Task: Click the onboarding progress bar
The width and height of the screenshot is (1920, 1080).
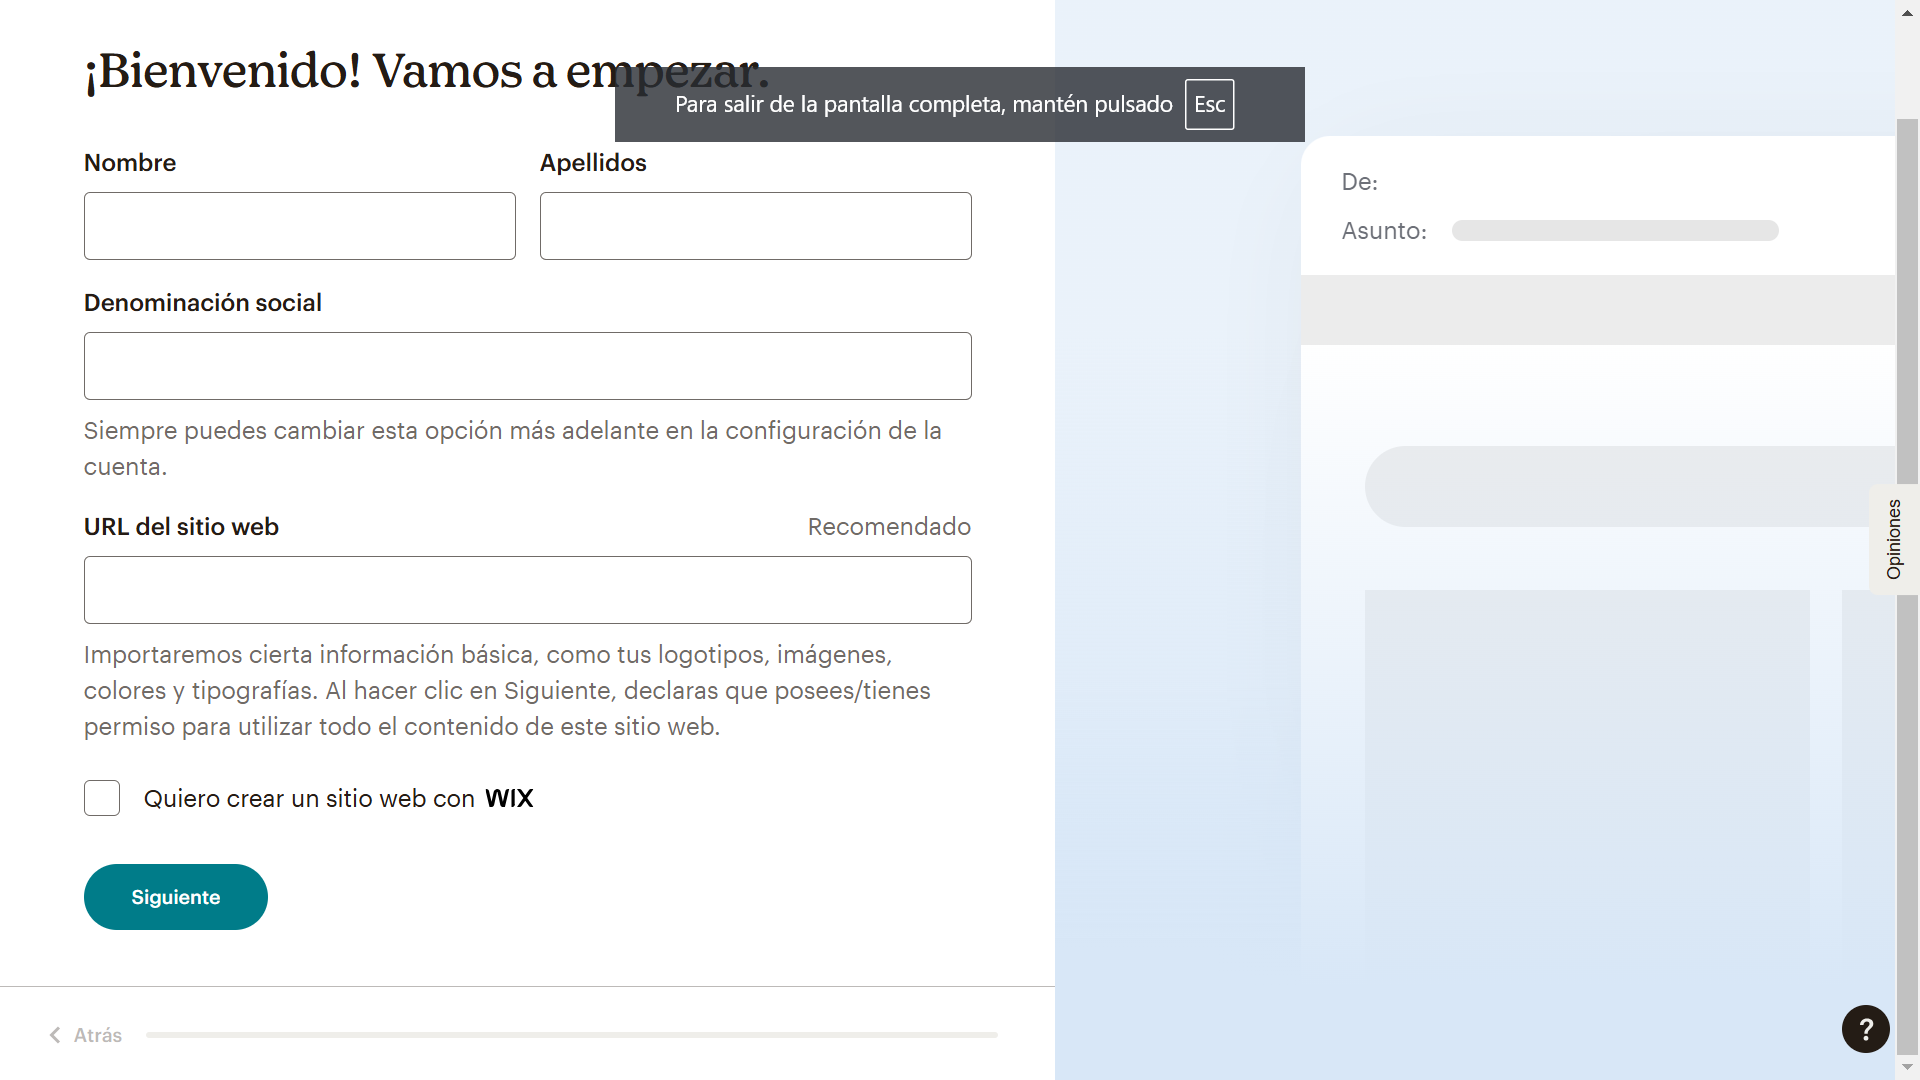Action: tap(572, 1035)
